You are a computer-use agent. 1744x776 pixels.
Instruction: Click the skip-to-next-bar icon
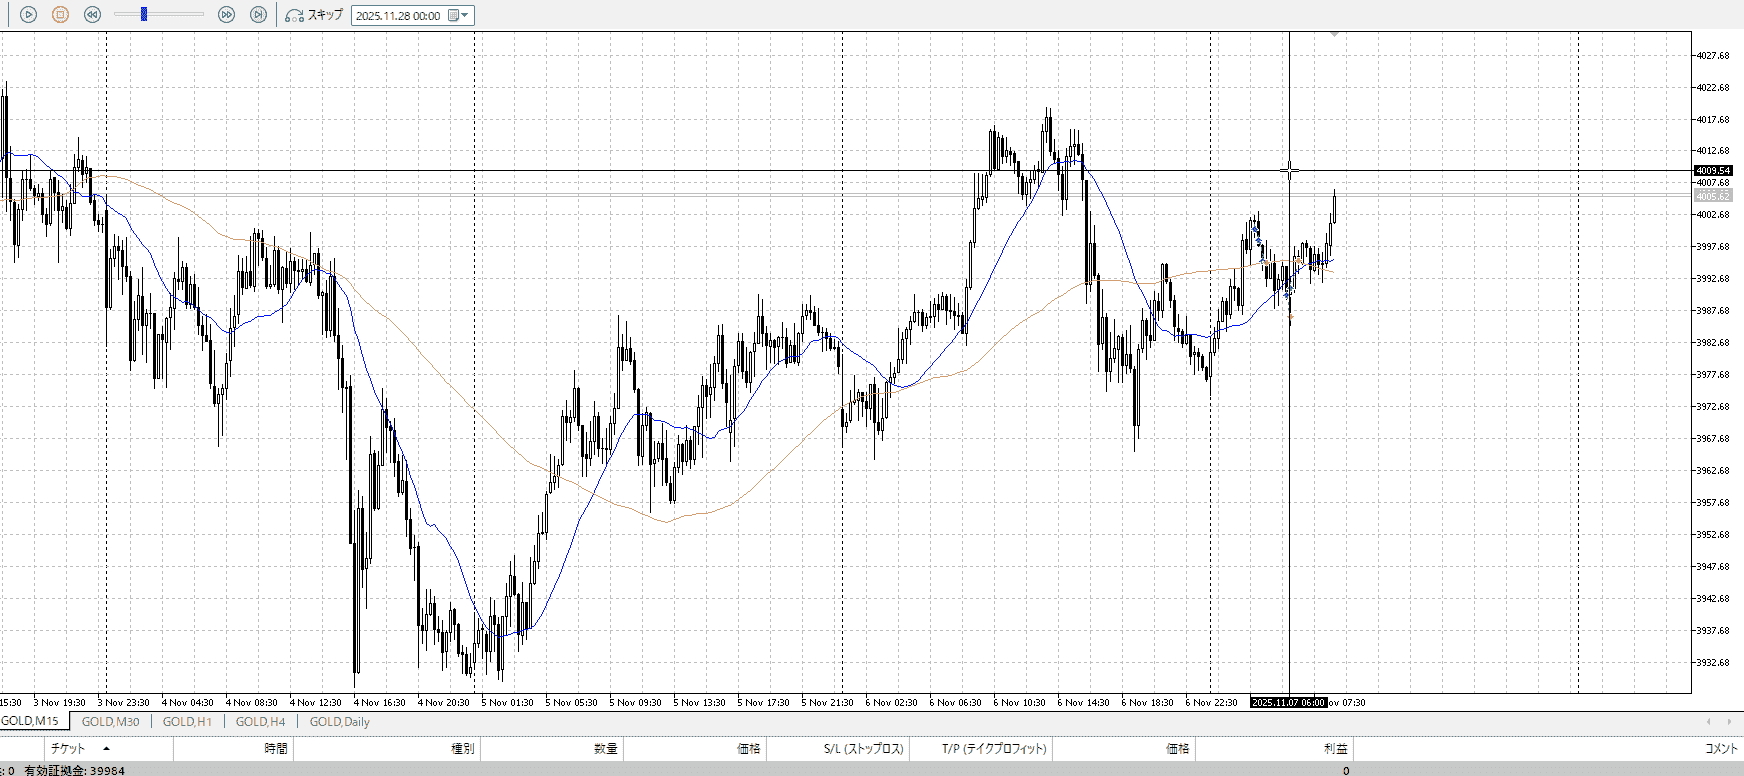258,15
